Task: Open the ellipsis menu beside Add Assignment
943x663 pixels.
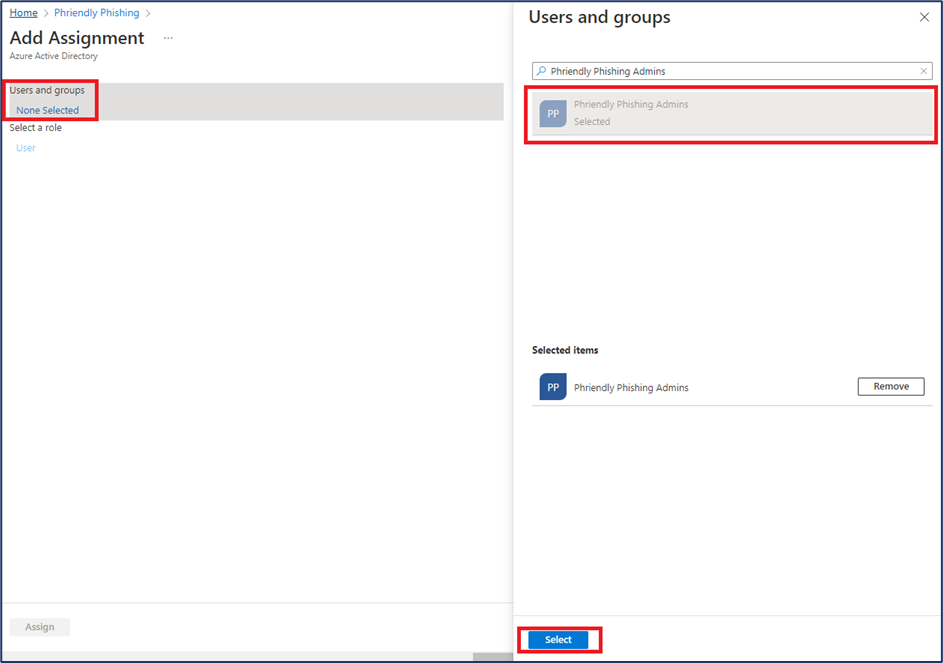Action: point(168,38)
